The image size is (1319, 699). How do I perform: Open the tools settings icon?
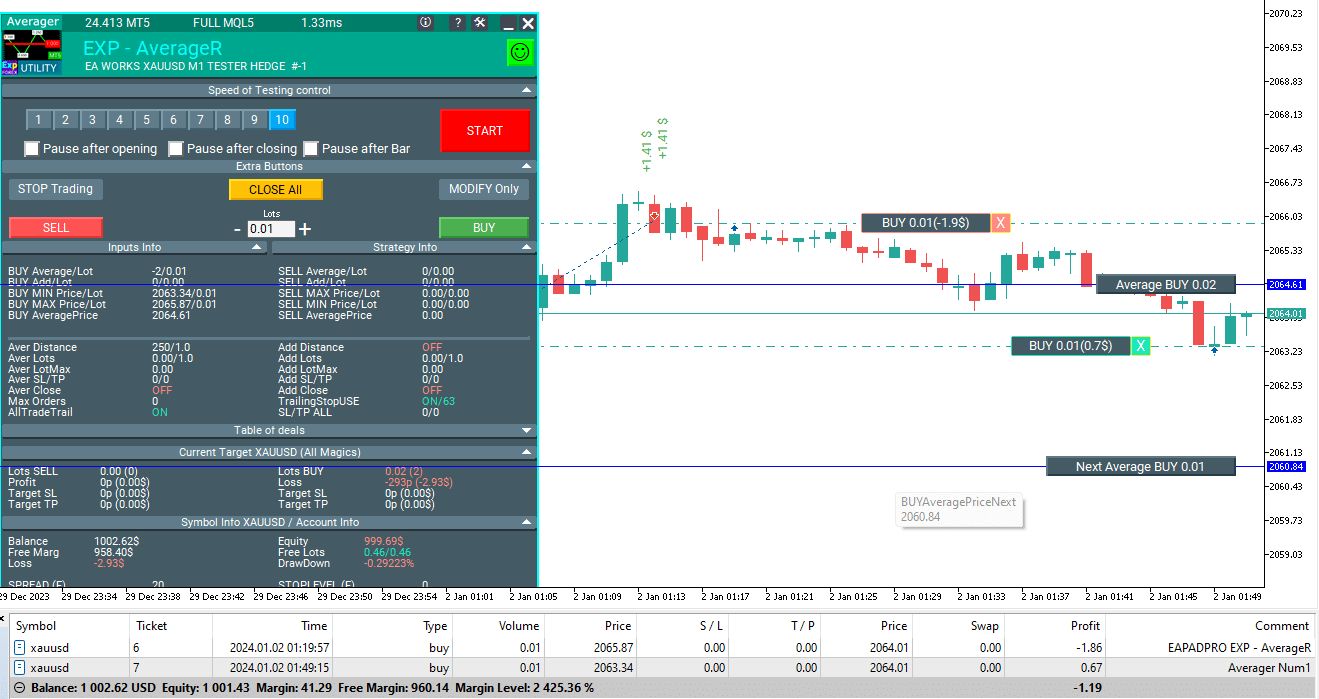click(x=480, y=23)
